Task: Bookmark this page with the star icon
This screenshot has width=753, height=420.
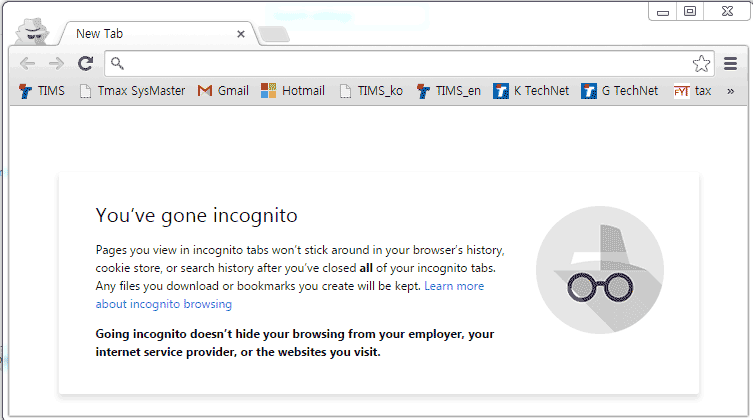Action: click(x=701, y=63)
